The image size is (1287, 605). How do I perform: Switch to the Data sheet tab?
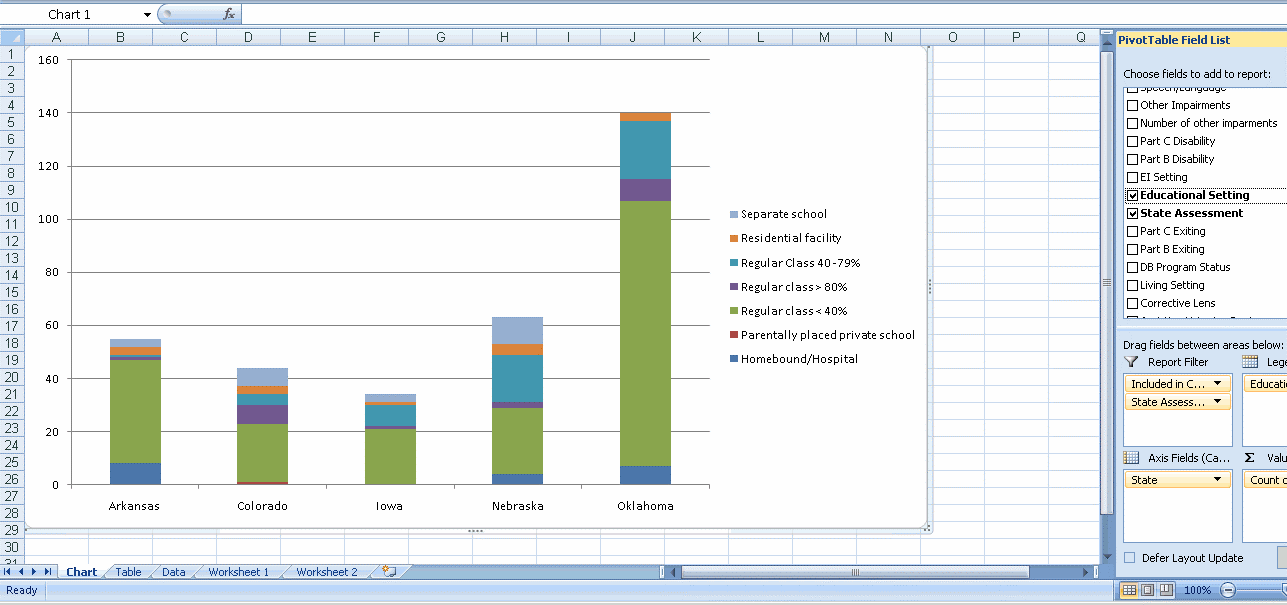click(x=172, y=571)
